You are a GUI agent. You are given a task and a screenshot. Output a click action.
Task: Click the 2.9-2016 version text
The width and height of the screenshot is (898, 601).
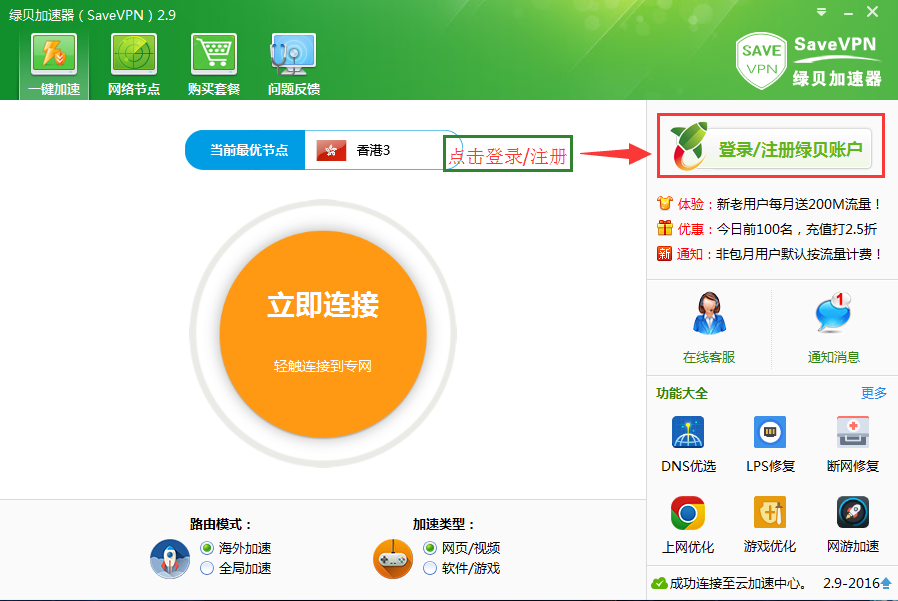pos(851,583)
